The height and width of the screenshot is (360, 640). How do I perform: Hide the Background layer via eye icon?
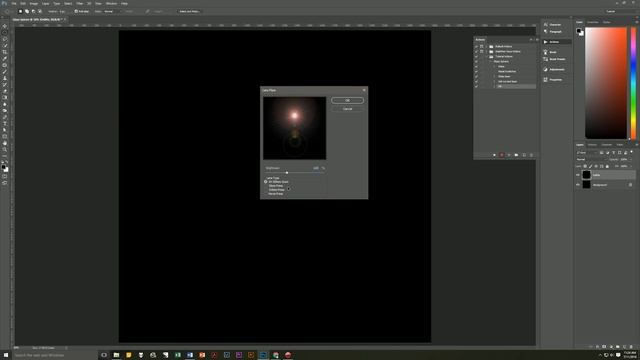pos(578,185)
